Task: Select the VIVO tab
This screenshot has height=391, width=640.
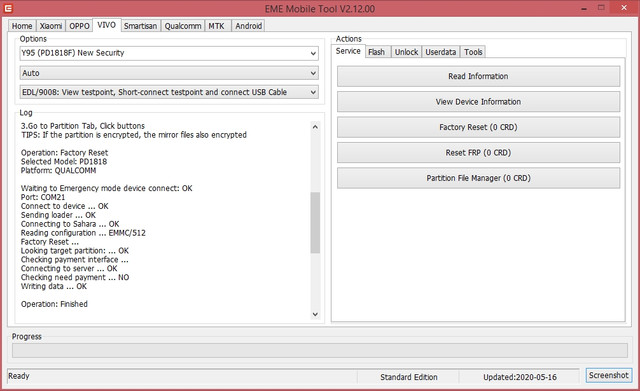Action: [107, 25]
